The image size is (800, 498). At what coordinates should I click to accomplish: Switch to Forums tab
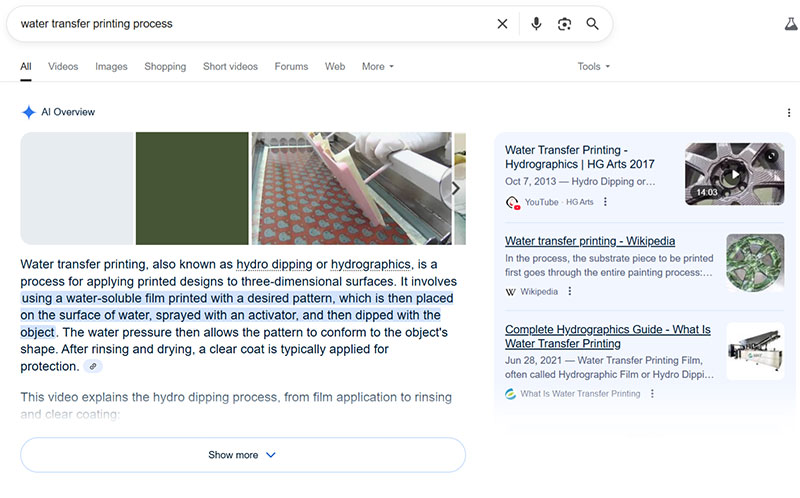pyautogui.click(x=291, y=67)
